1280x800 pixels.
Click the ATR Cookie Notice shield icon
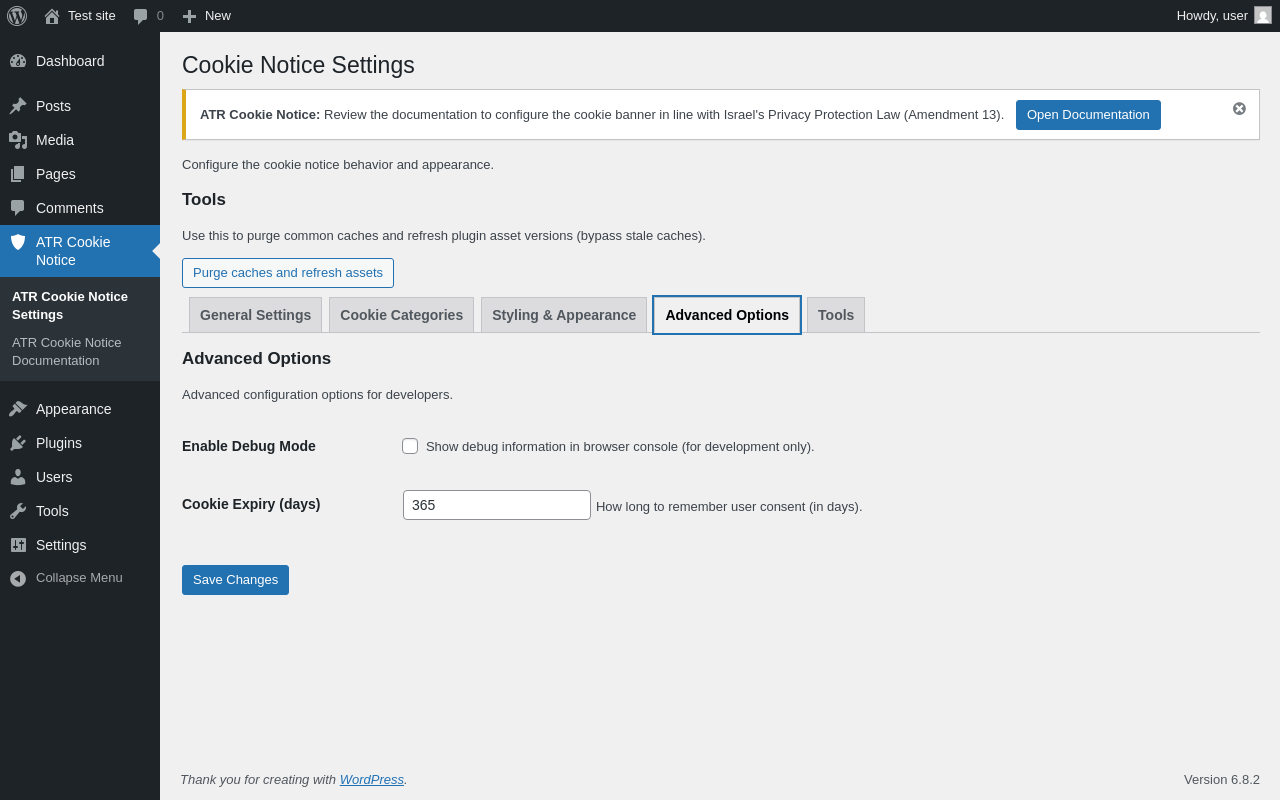tap(18, 242)
